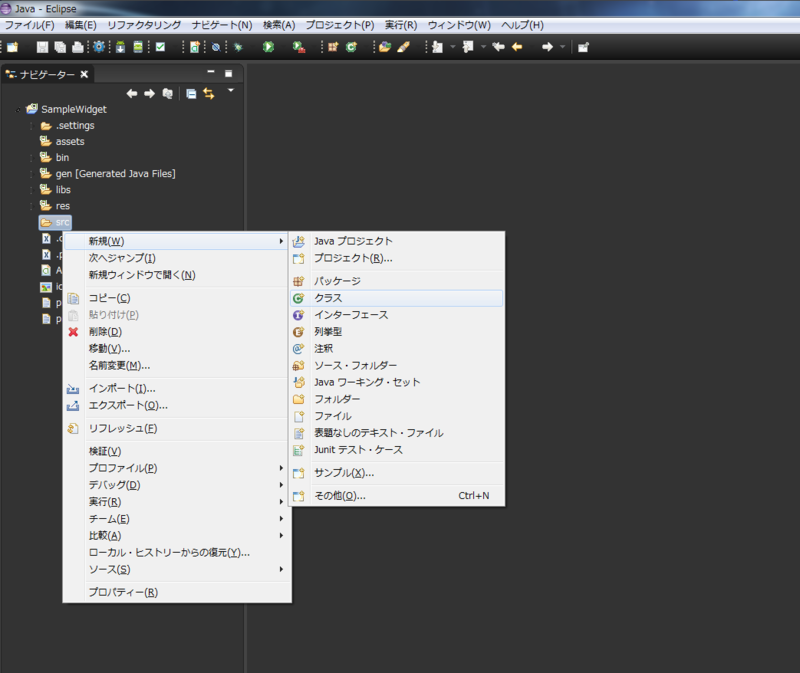Click the green Run toolbar icon
Viewport: 800px width, 673px height.
[x=268, y=47]
